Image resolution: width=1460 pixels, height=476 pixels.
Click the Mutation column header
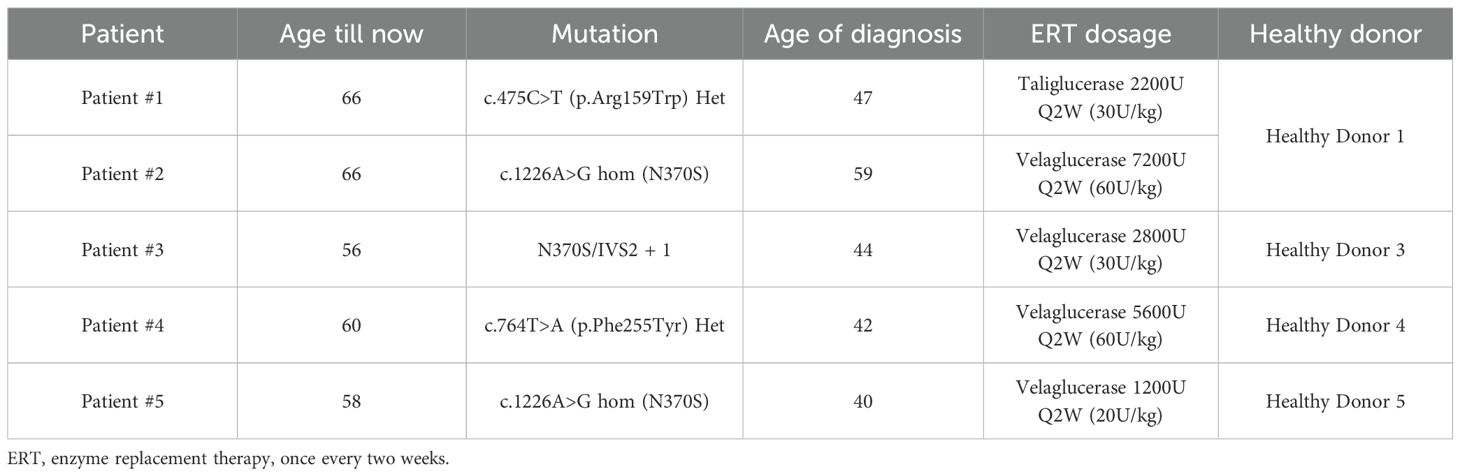(x=604, y=34)
